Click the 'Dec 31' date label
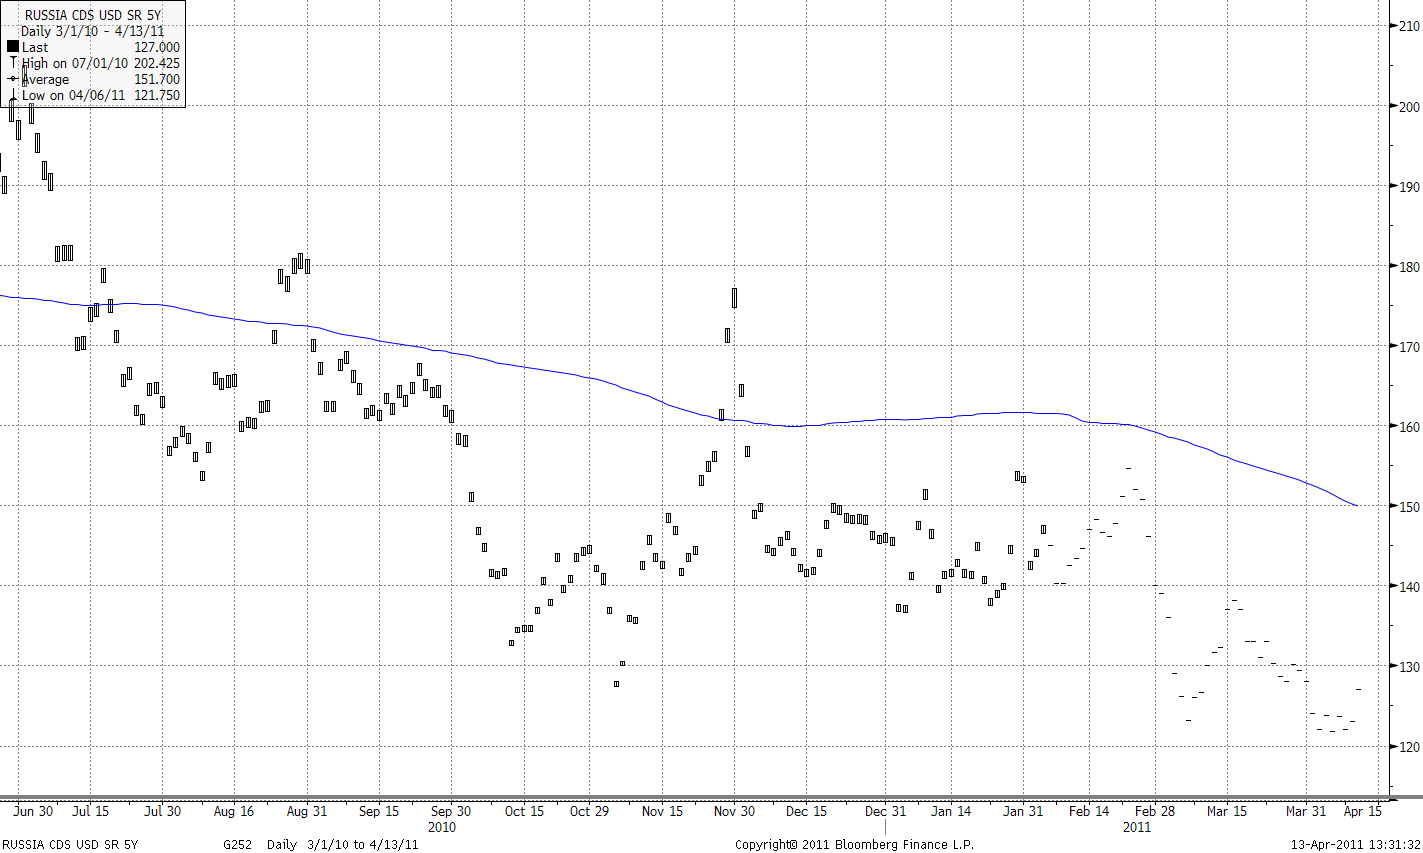The width and height of the screenshot is (1423, 853). click(x=885, y=811)
